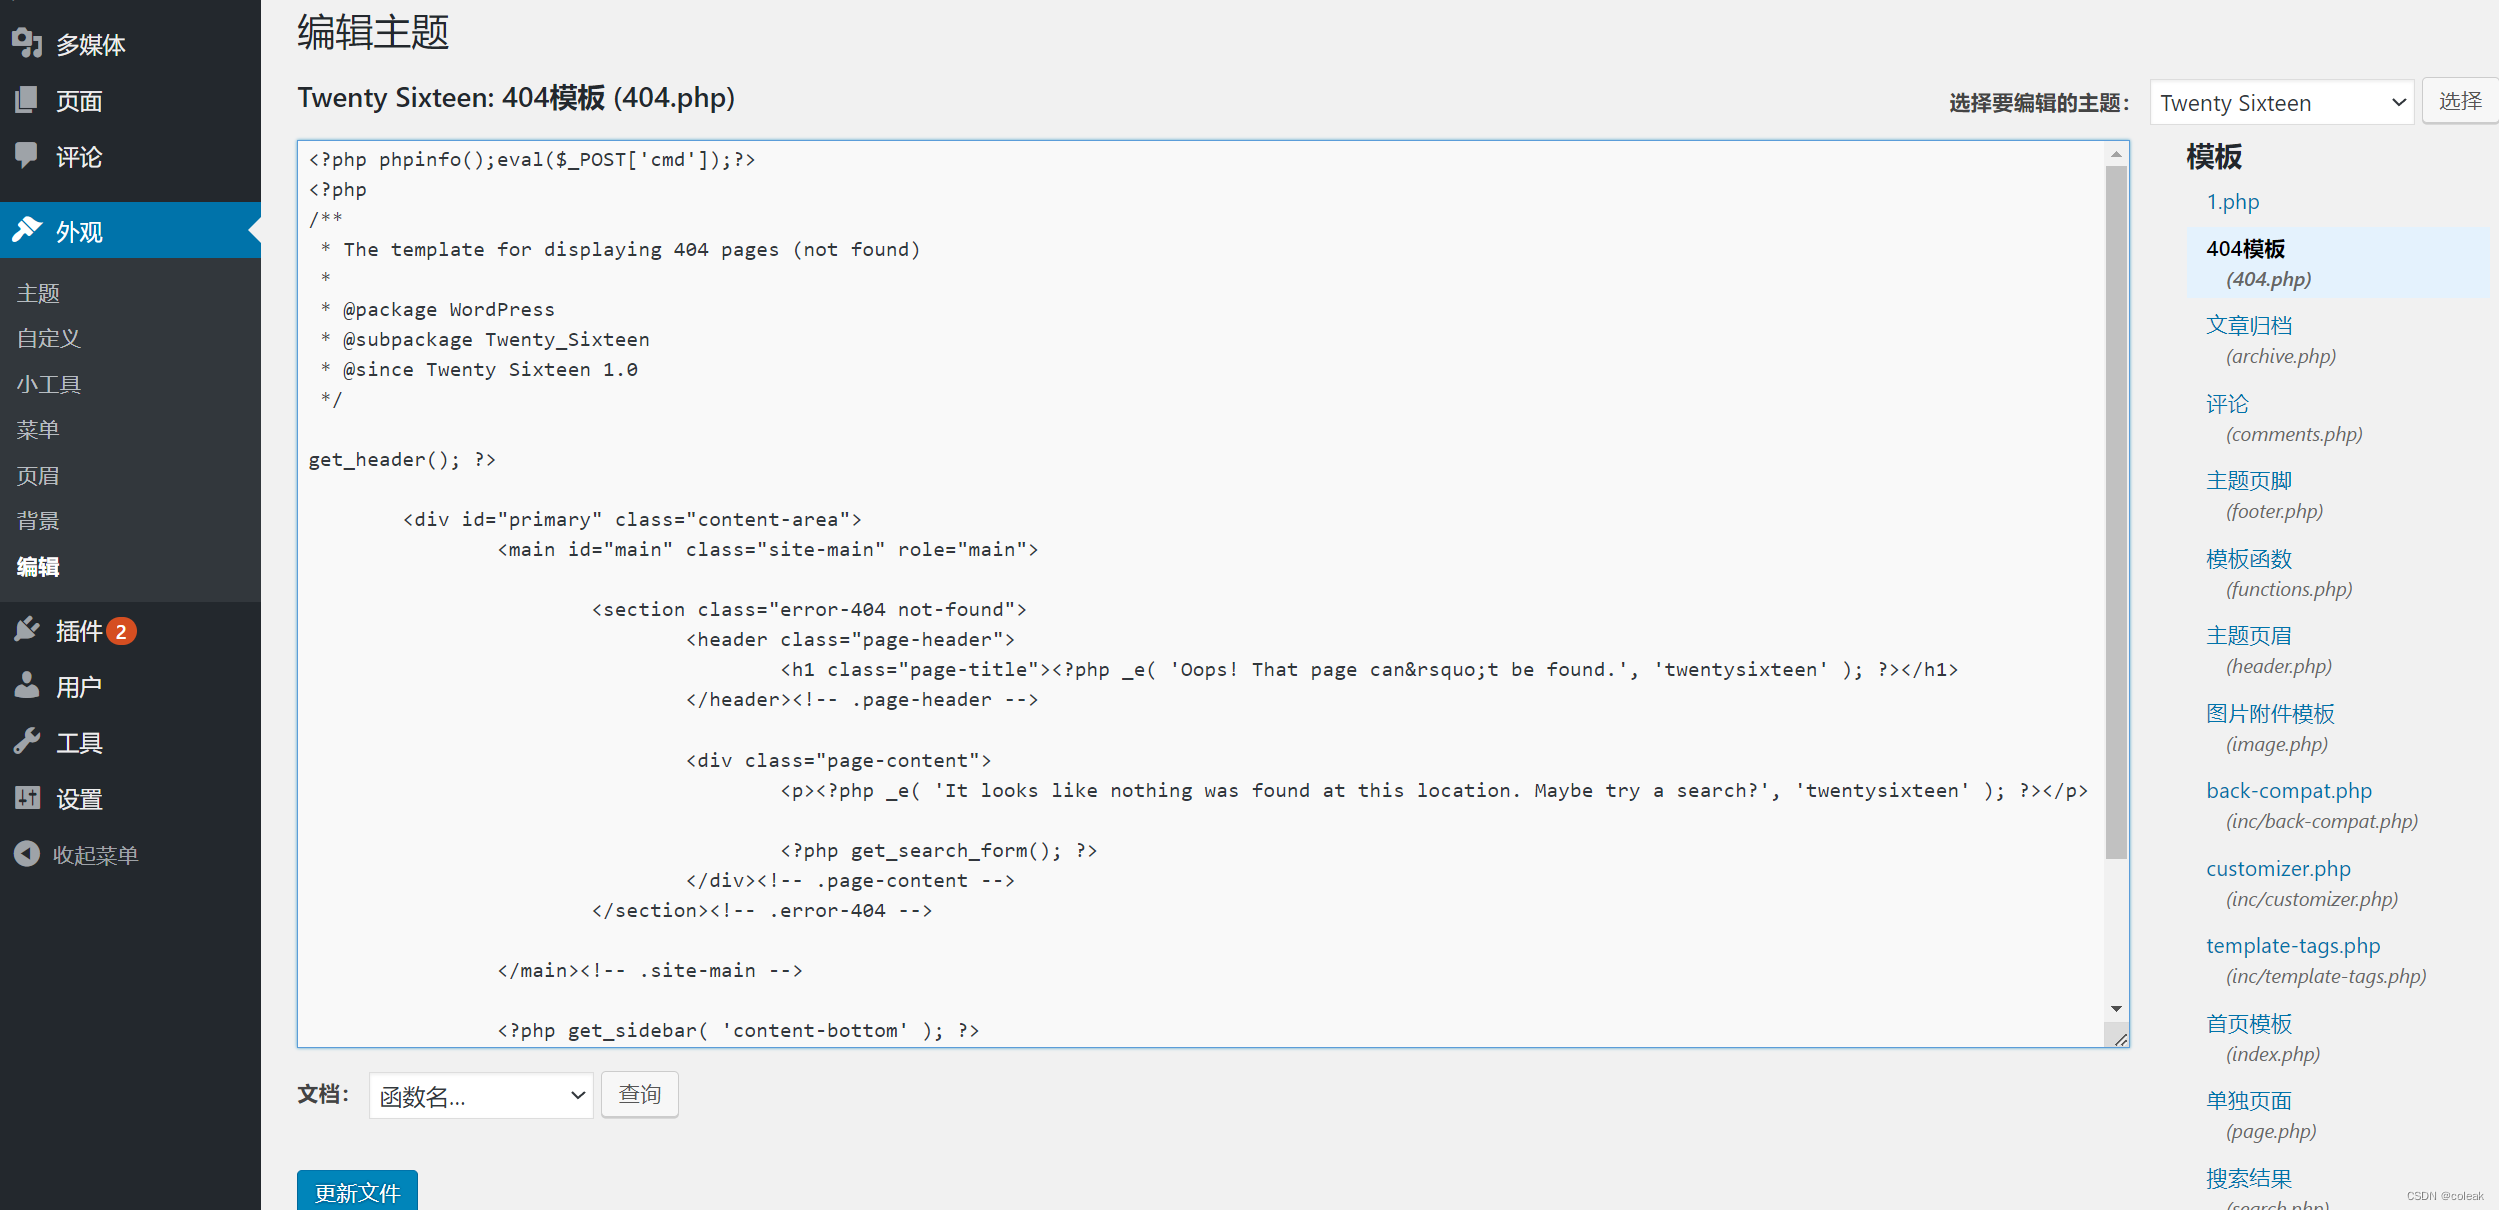Select the 用户 users icon
The image size is (2499, 1210).
coord(26,685)
